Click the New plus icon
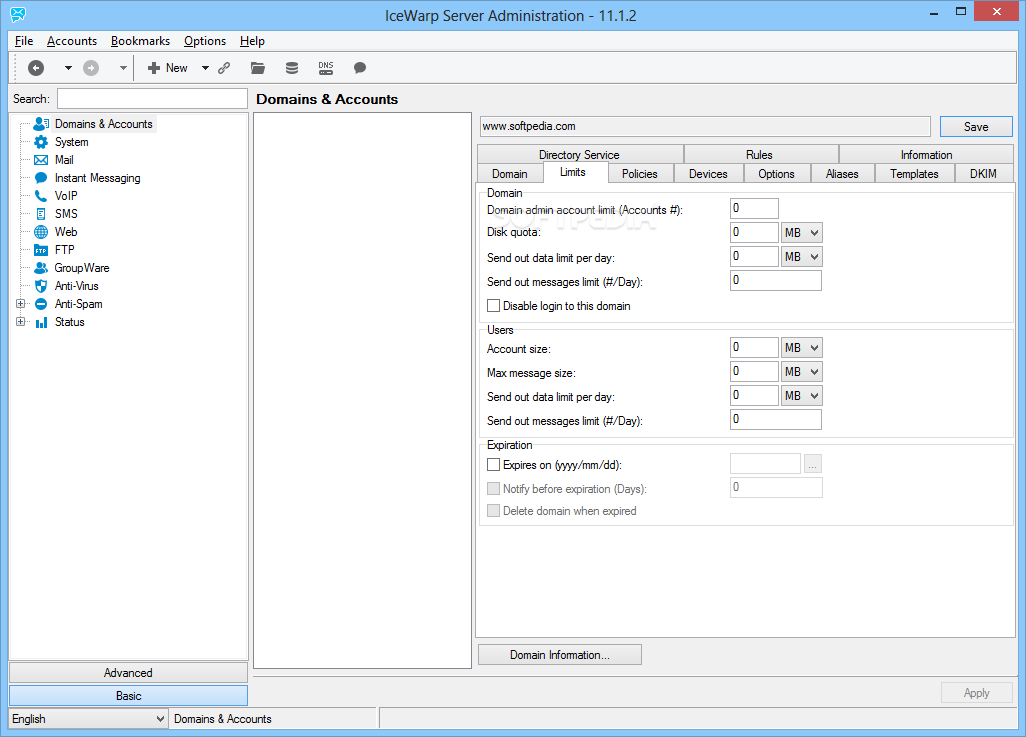Image resolution: width=1026 pixels, height=737 pixels. click(154, 67)
